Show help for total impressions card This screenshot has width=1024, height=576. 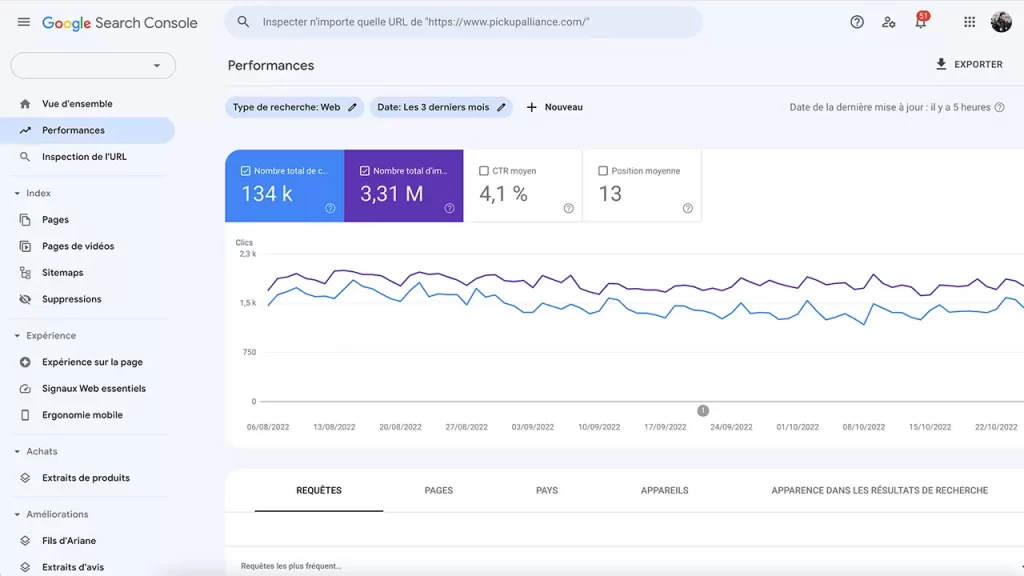point(449,208)
